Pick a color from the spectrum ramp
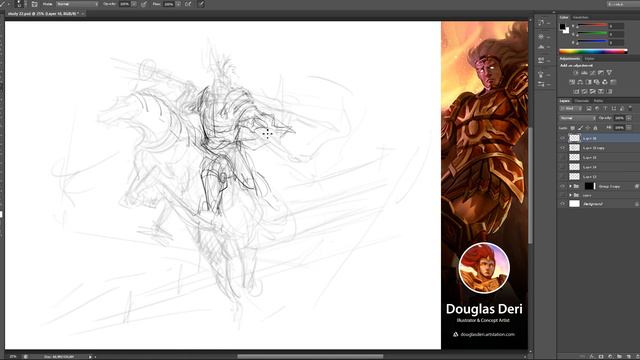640x360 pixels. pos(593,51)
